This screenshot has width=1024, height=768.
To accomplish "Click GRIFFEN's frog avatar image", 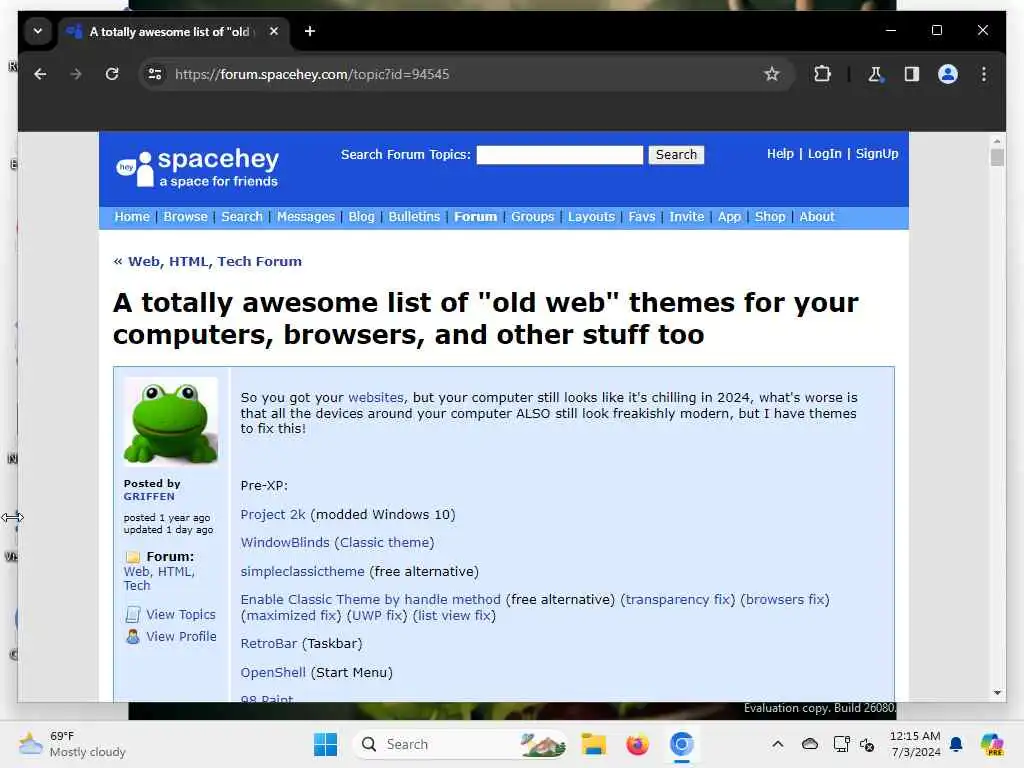I will (x=170, y=421).
